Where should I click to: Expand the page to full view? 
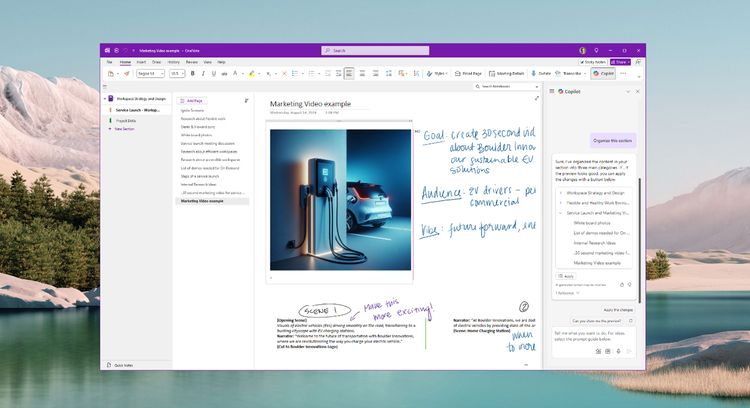(x=537, y=98)
